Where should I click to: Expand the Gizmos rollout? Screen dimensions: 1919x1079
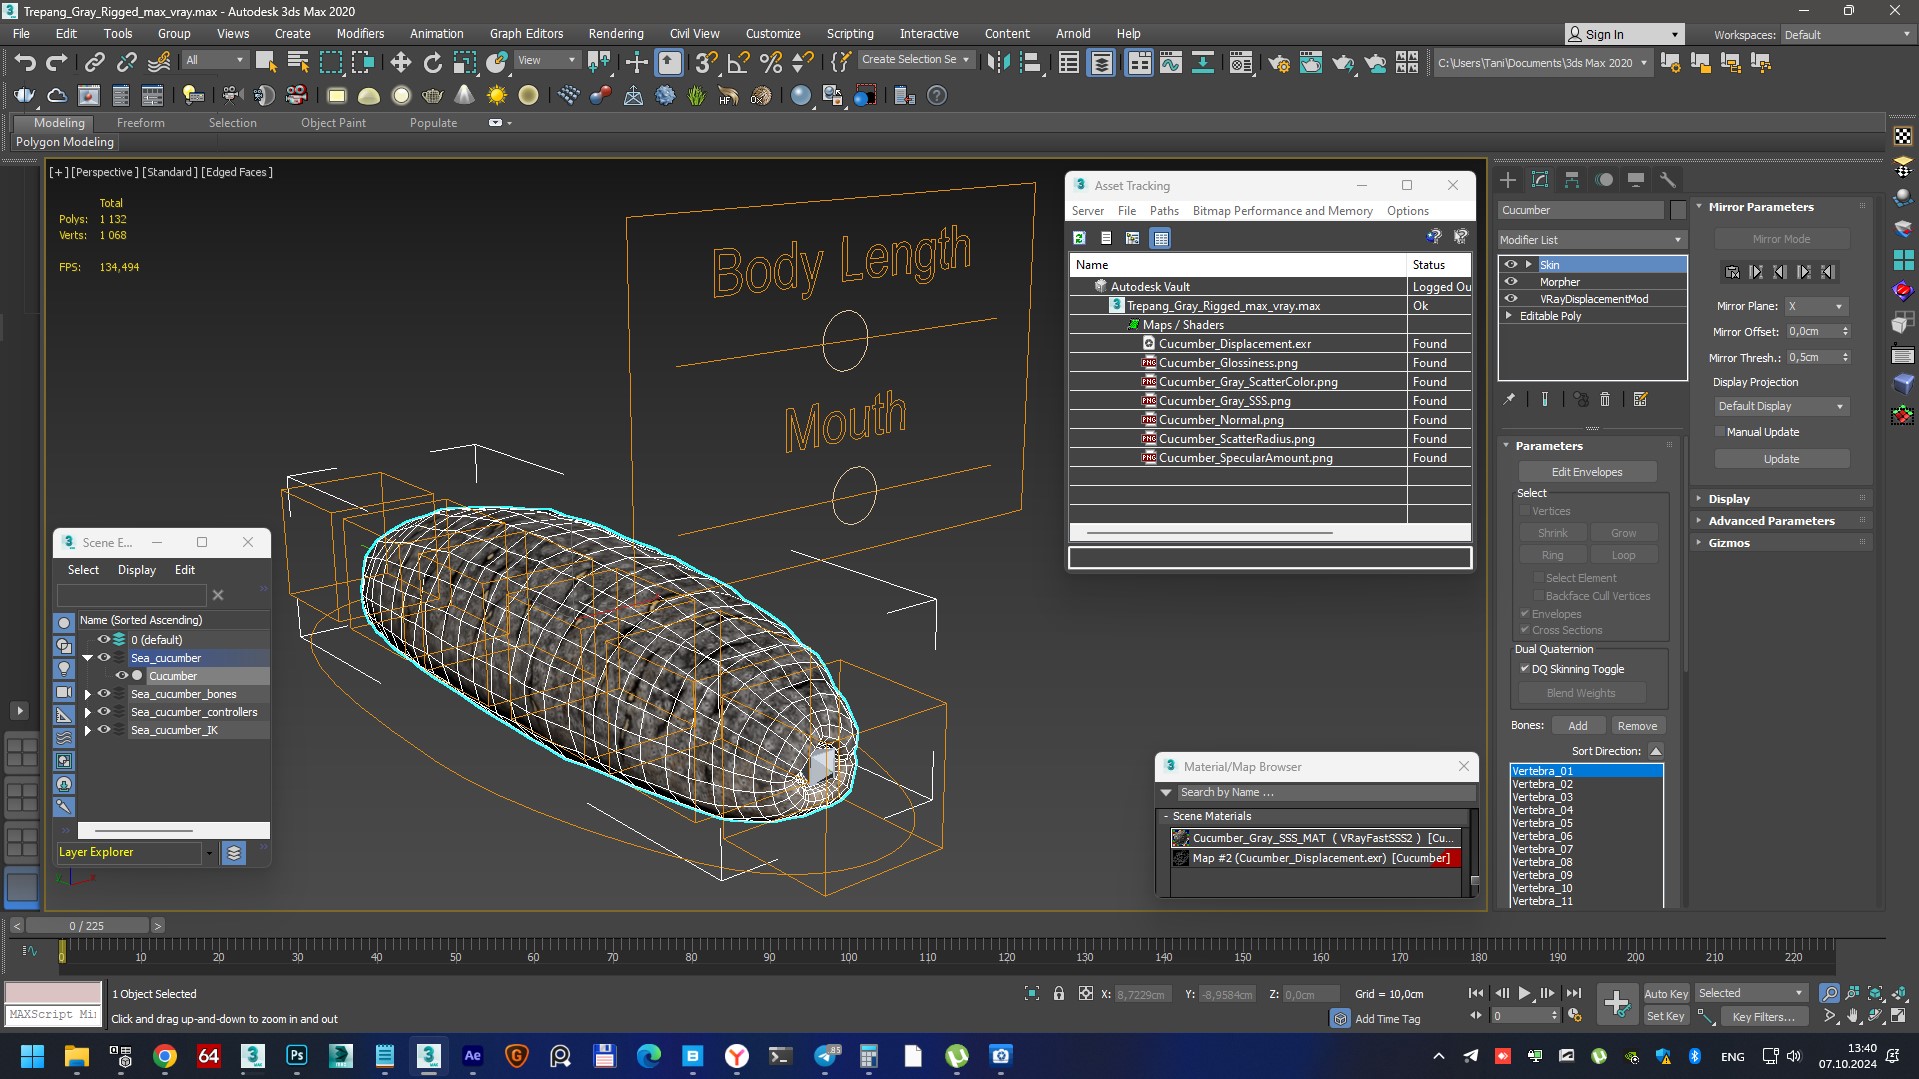(x=1729, y=543)
